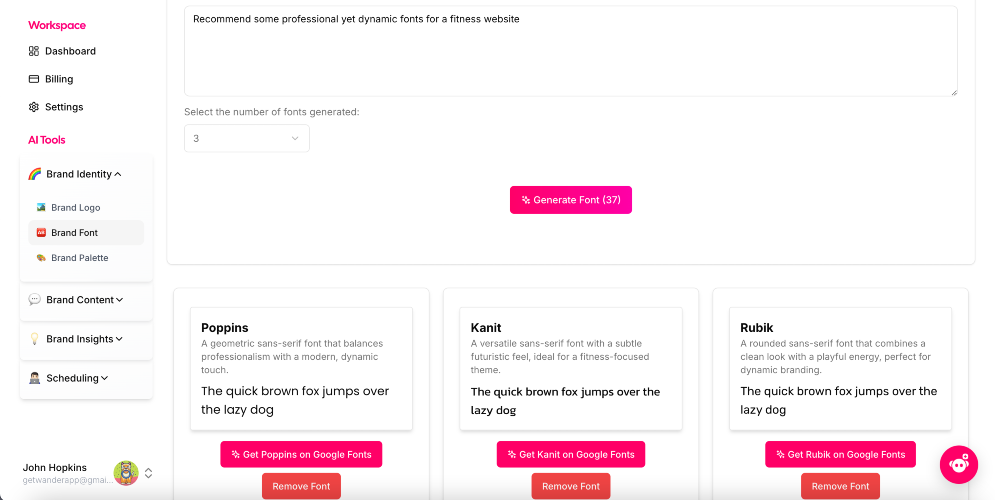The image size is (995, 500).
Task: Click Get Poppins on Google Fonts
Action: click(301, 454)
